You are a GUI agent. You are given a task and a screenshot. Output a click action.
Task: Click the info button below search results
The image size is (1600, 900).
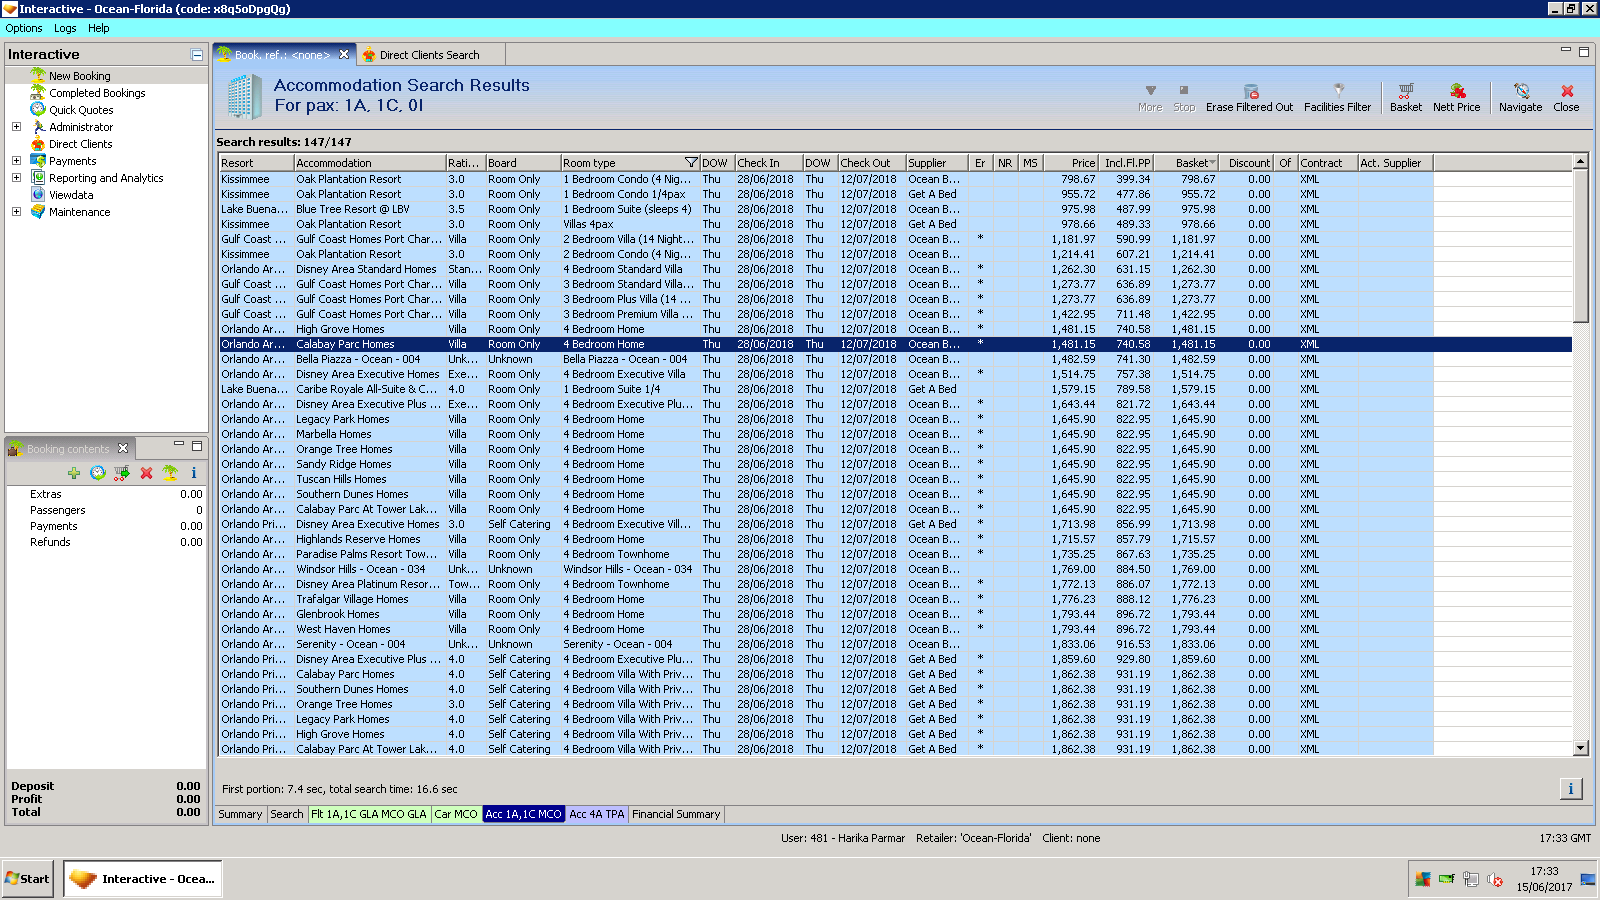click(x=1570, y=789)
